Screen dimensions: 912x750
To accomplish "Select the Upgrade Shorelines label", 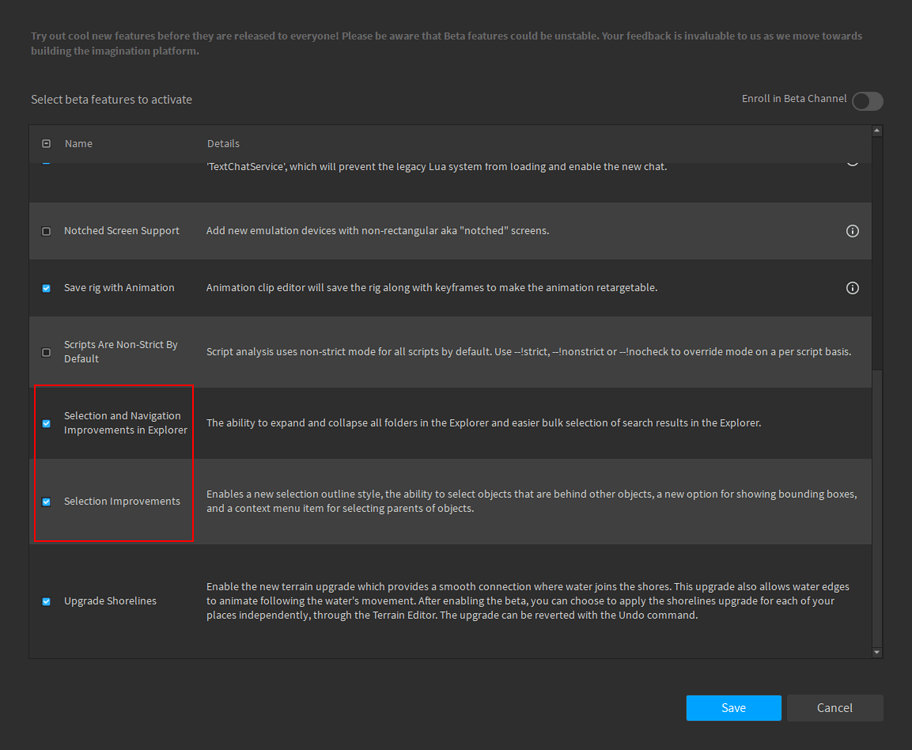I will (x=110, y=600).
